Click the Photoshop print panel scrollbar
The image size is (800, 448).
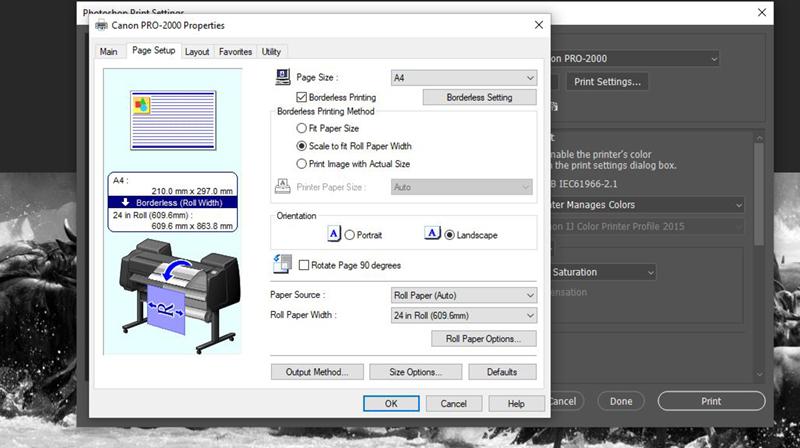pos(759,194)
